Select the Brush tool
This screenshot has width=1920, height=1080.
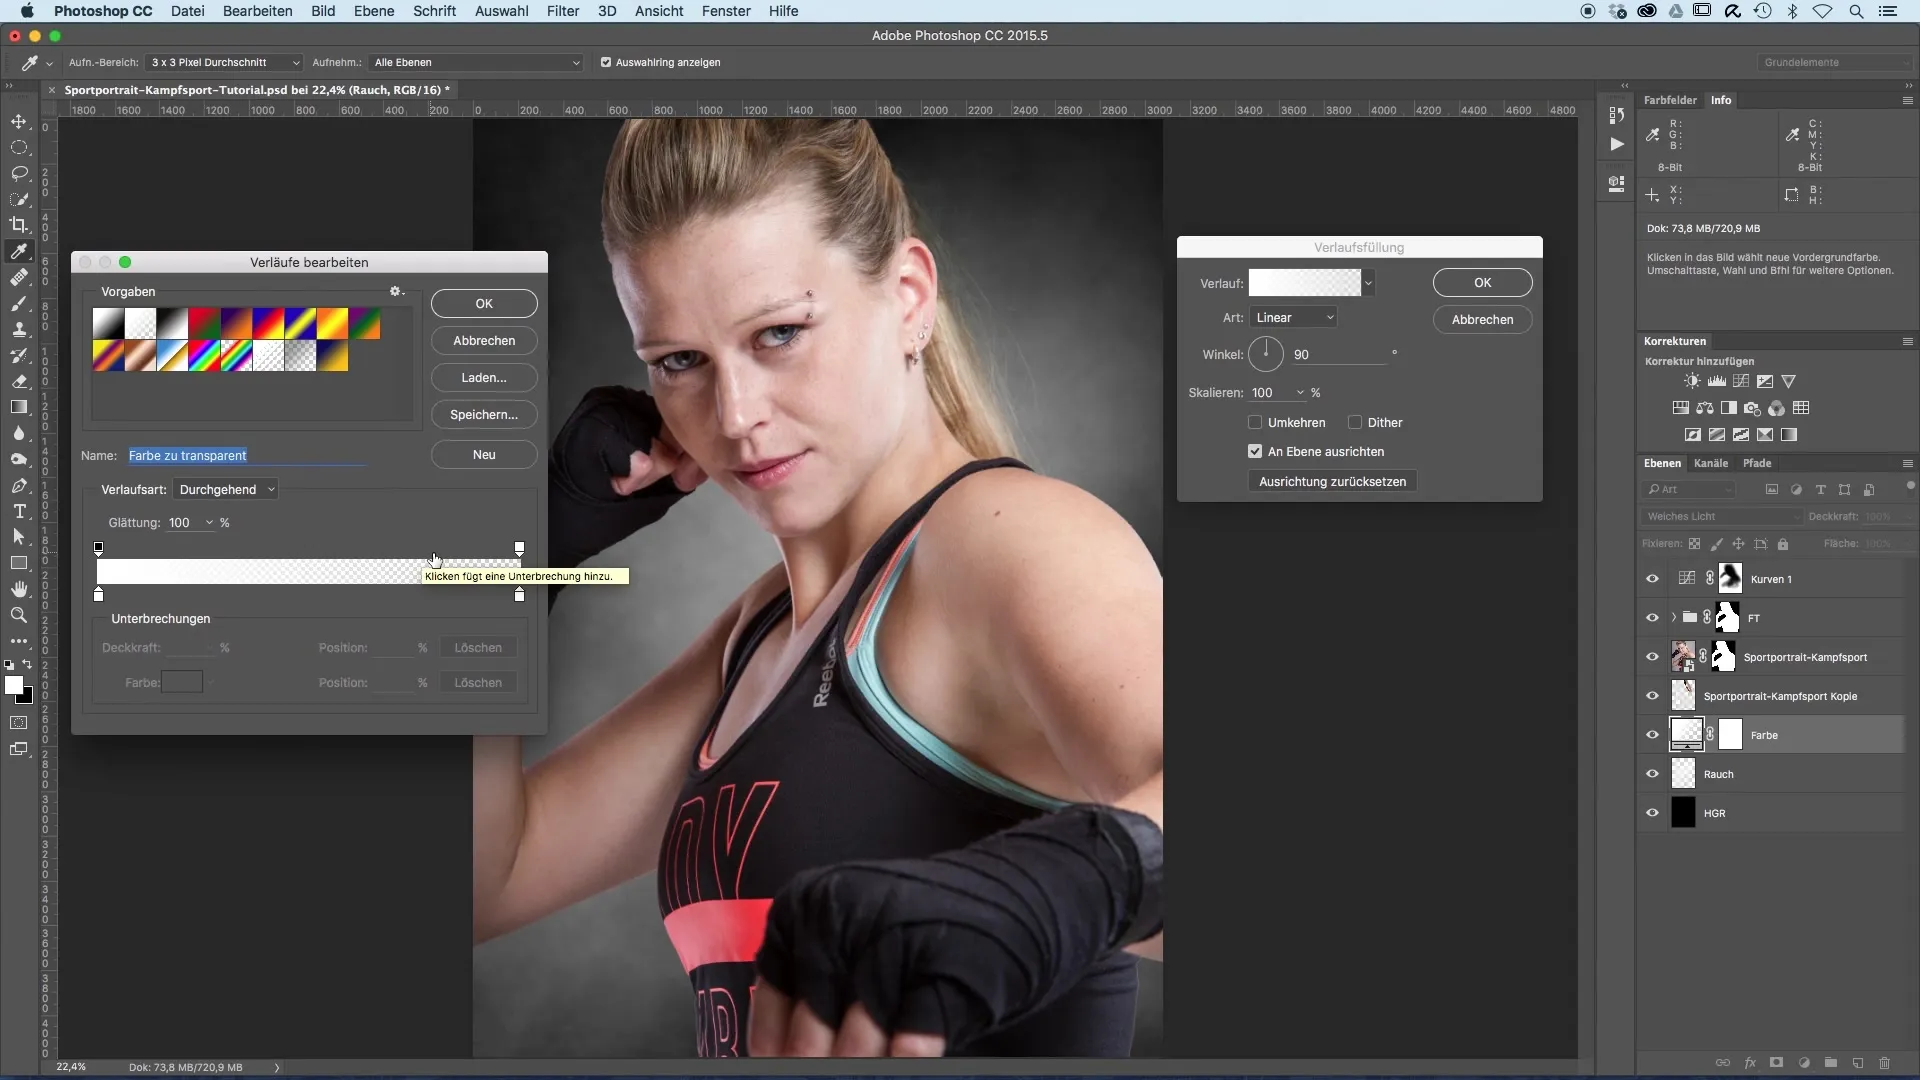(19, 303)
